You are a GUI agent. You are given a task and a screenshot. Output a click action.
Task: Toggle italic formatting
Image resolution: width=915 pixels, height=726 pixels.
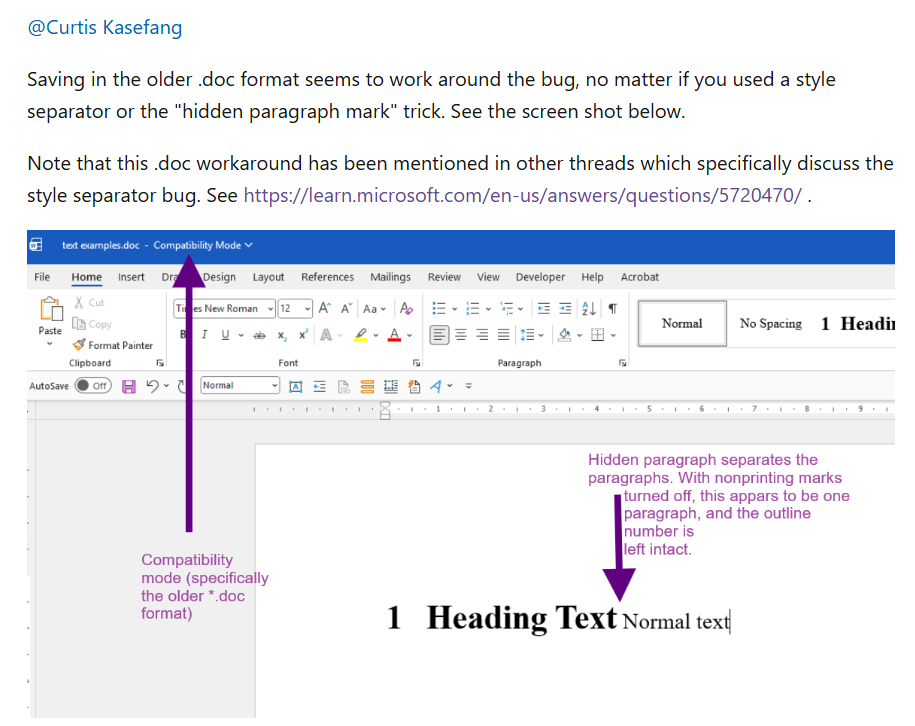[x=204, y=334]
